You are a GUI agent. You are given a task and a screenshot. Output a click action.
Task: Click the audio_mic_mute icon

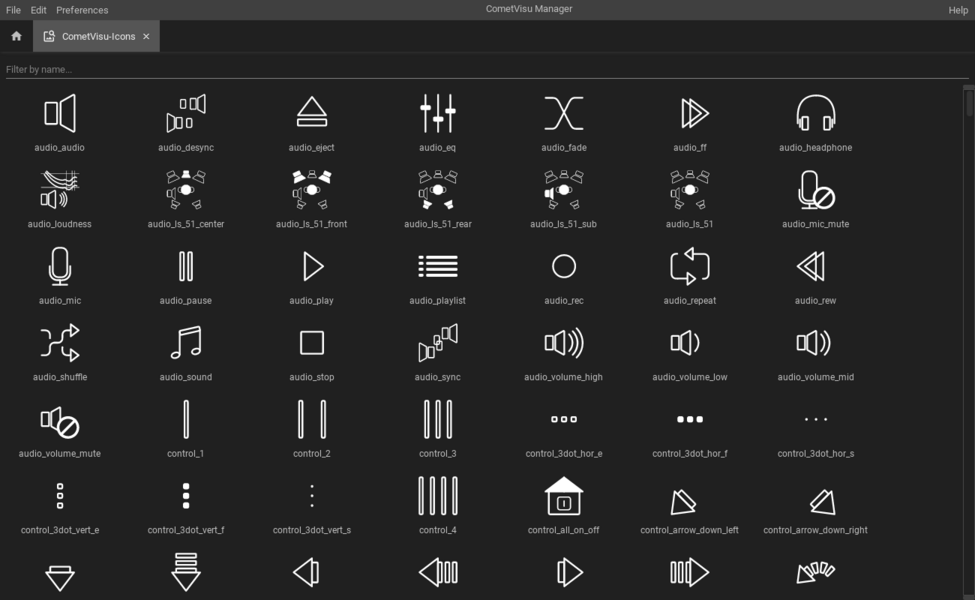point(816,190)
